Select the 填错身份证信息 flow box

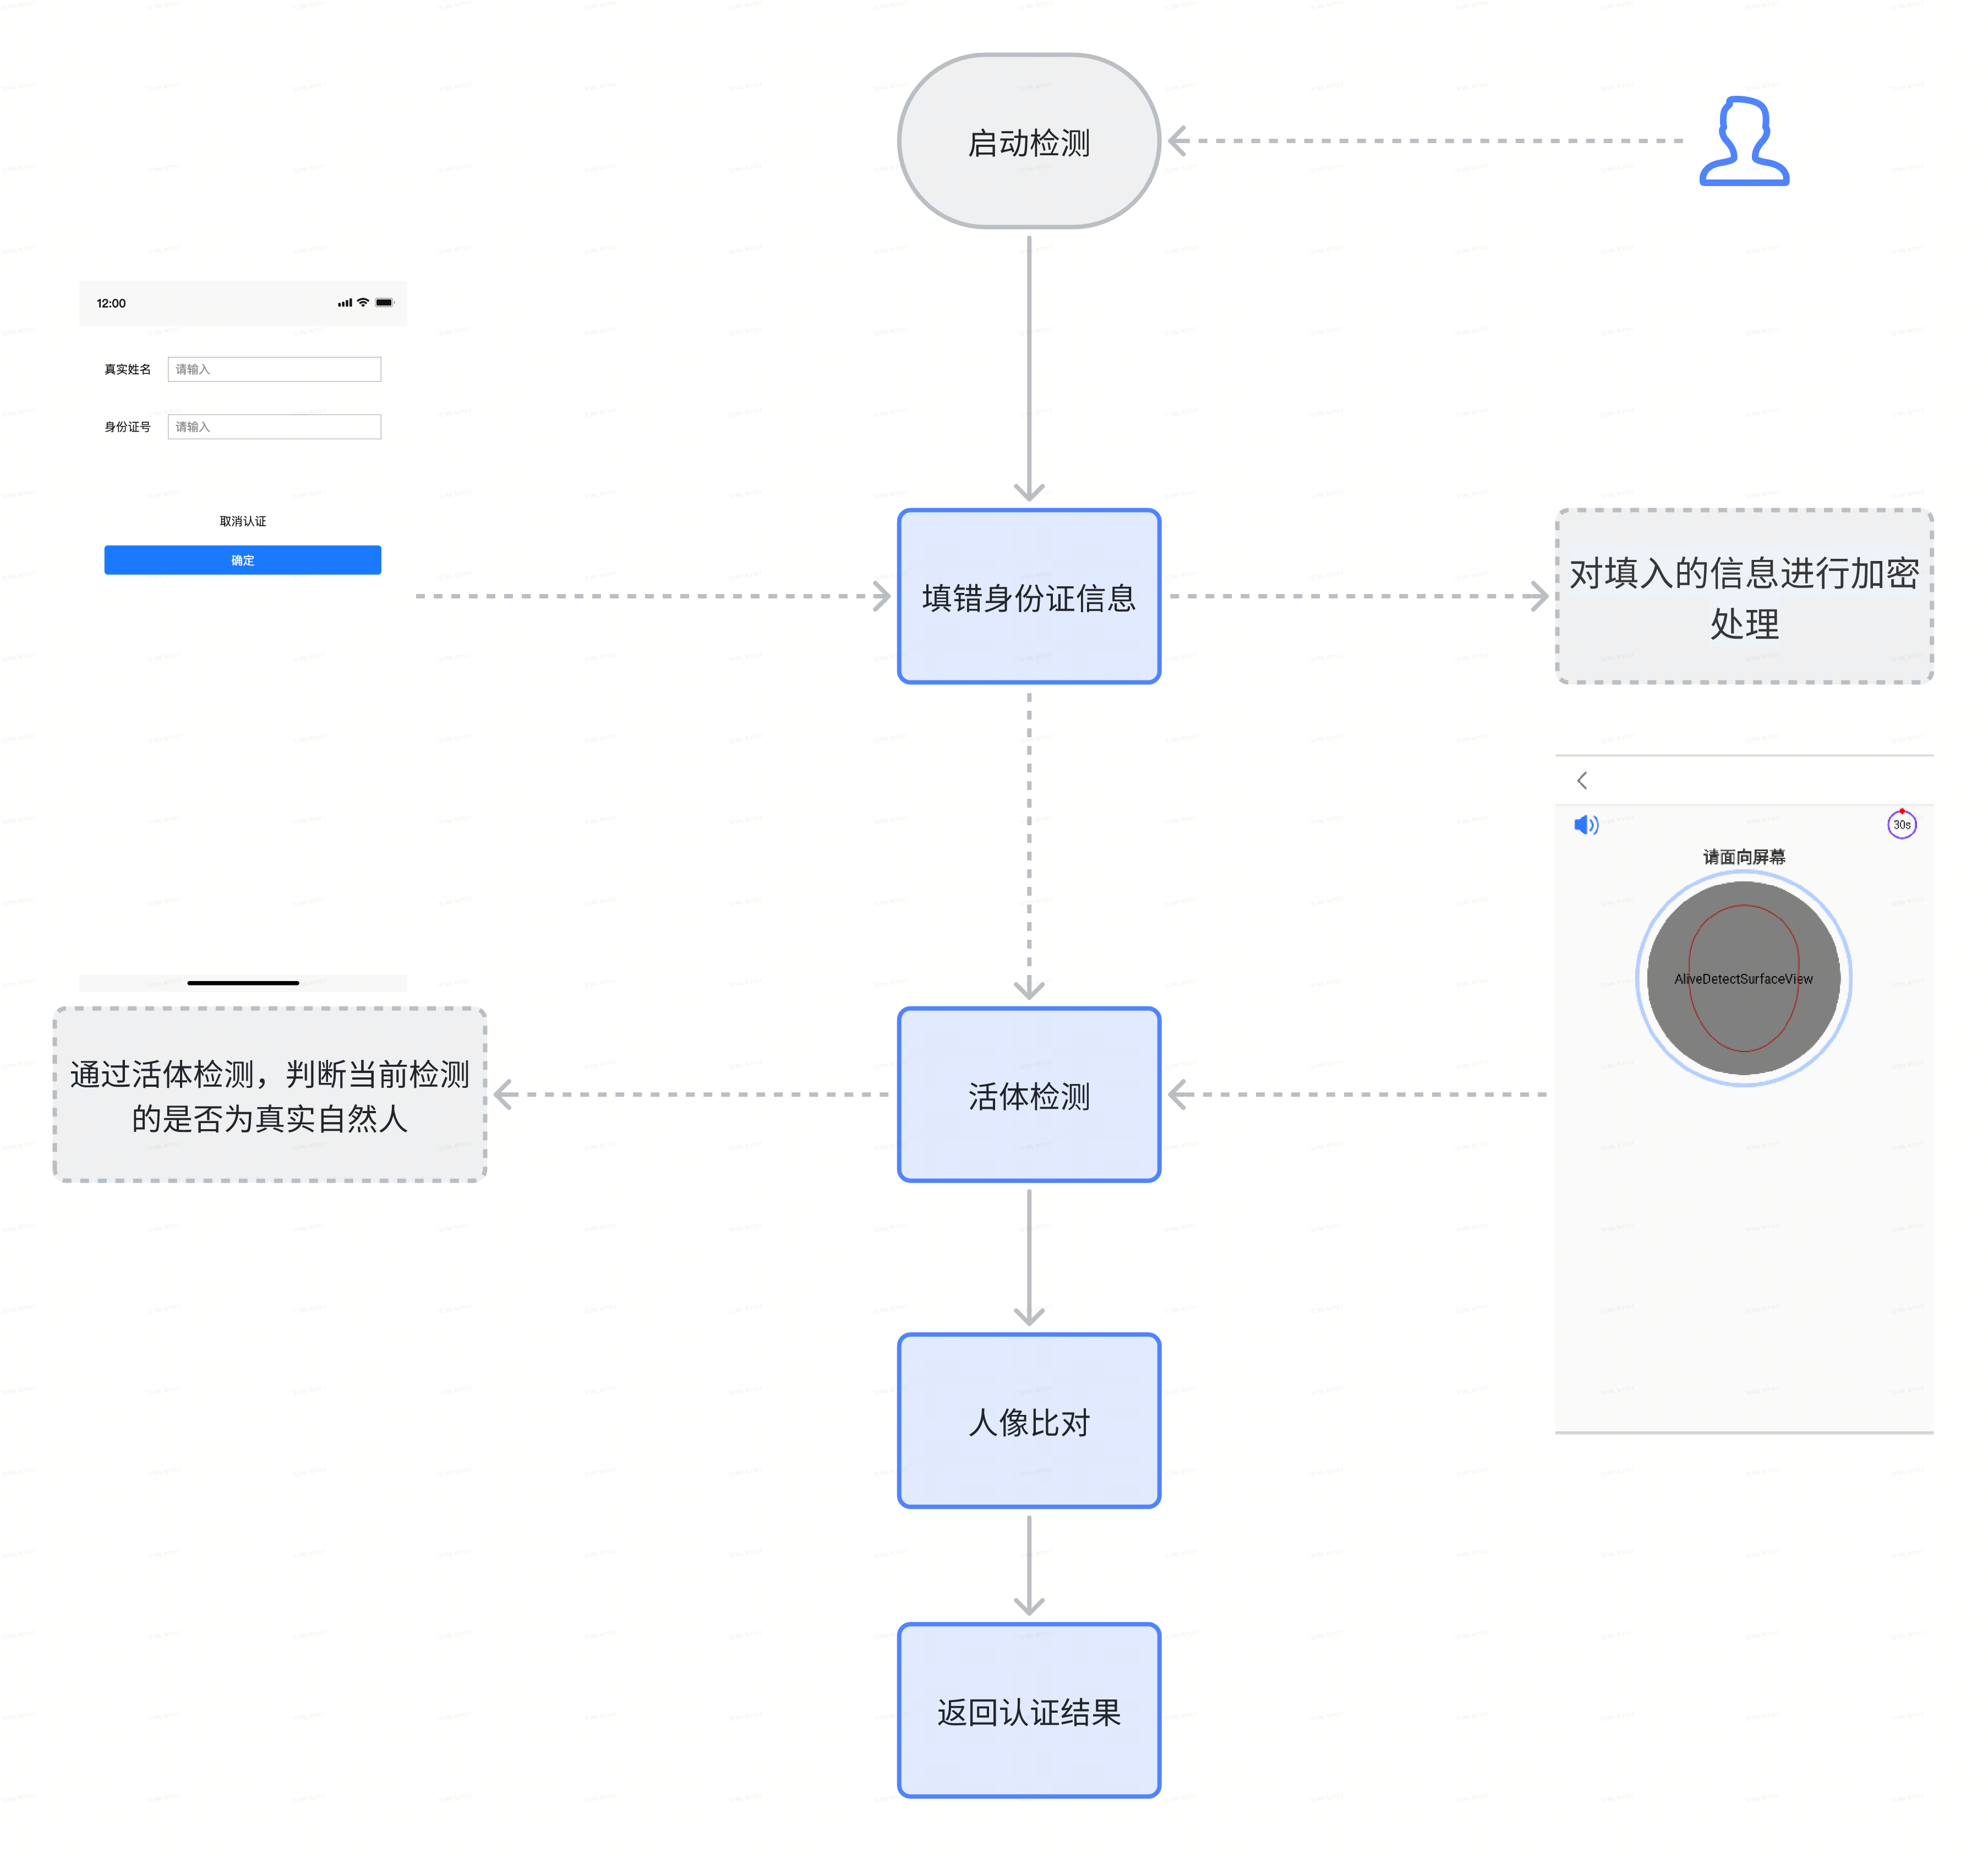[1028, 597]
